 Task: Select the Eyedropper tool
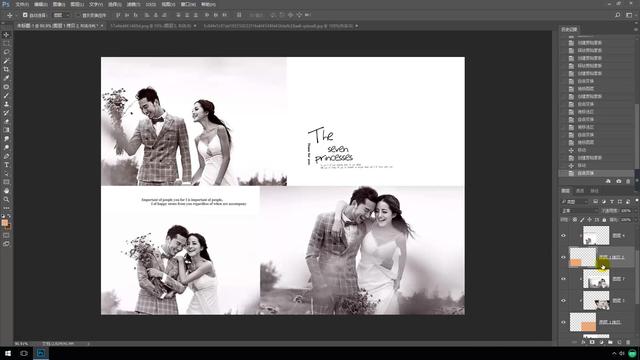click(x=6, y=78)
